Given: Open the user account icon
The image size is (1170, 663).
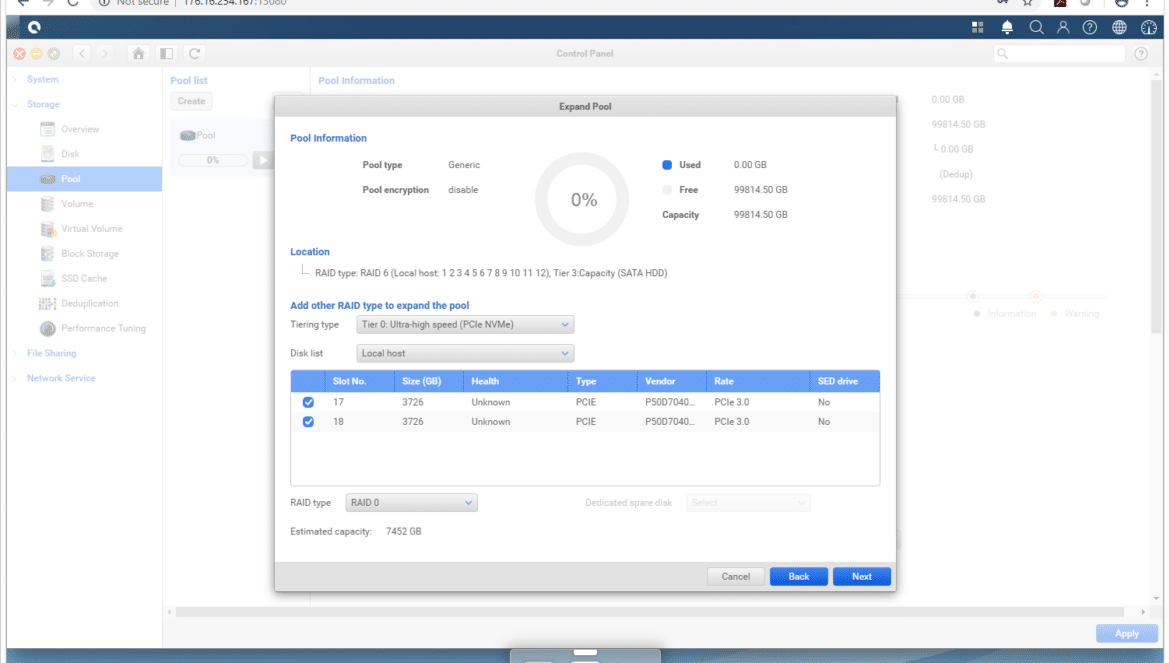Looking at the screenshot, I should [1063, 28].
